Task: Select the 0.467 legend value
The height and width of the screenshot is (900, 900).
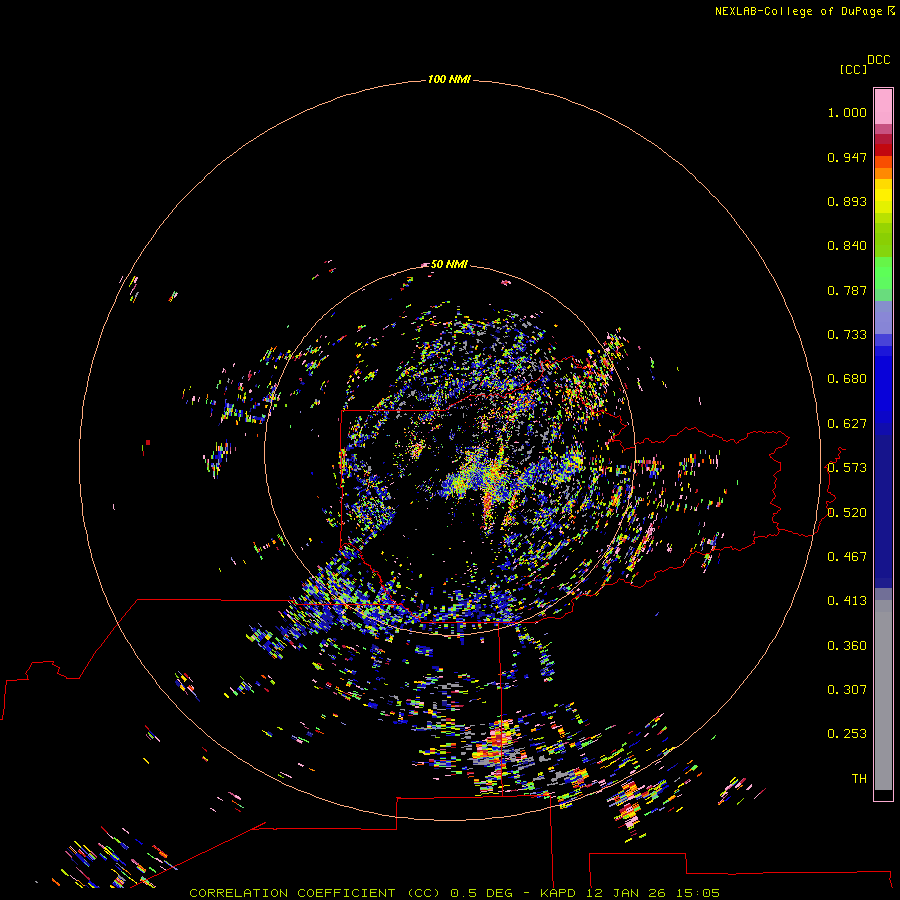Action: (847, 557)
